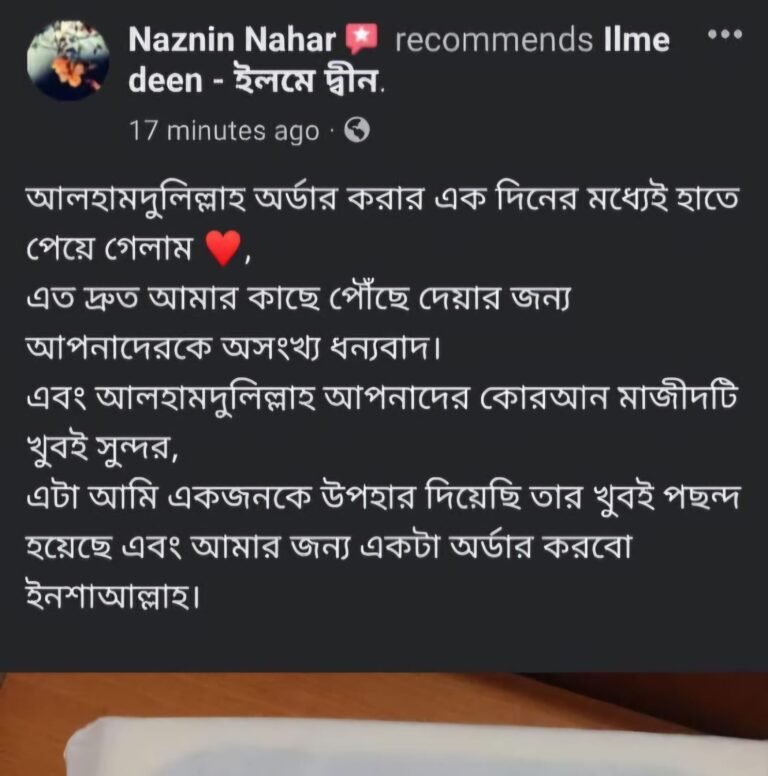
Task: Open the three-dot post options menu
Action: pos(725,35)
